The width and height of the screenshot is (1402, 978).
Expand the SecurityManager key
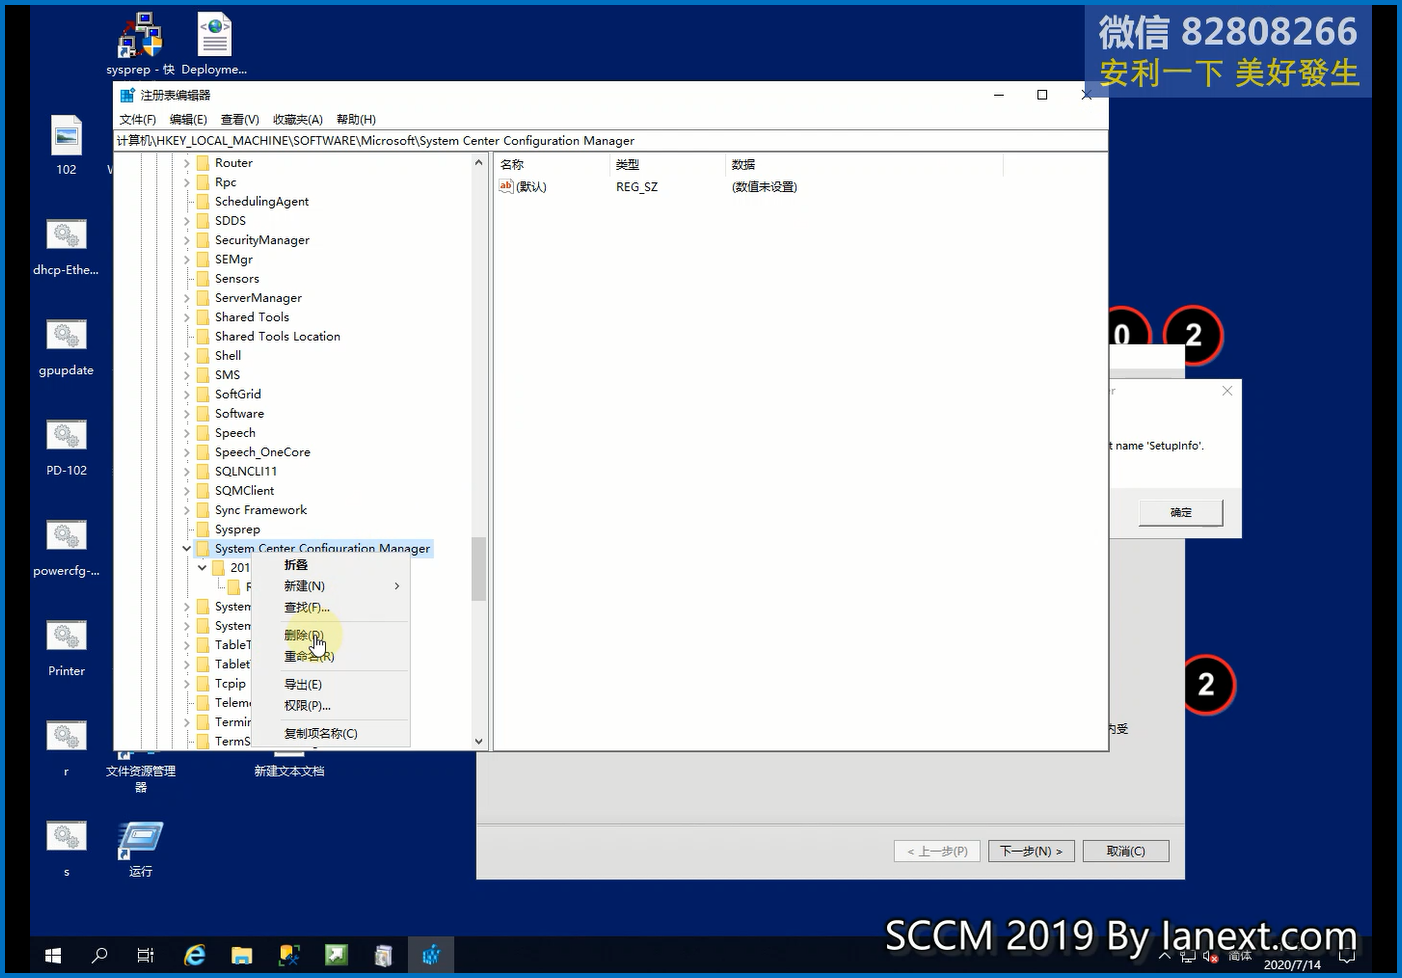186,240
